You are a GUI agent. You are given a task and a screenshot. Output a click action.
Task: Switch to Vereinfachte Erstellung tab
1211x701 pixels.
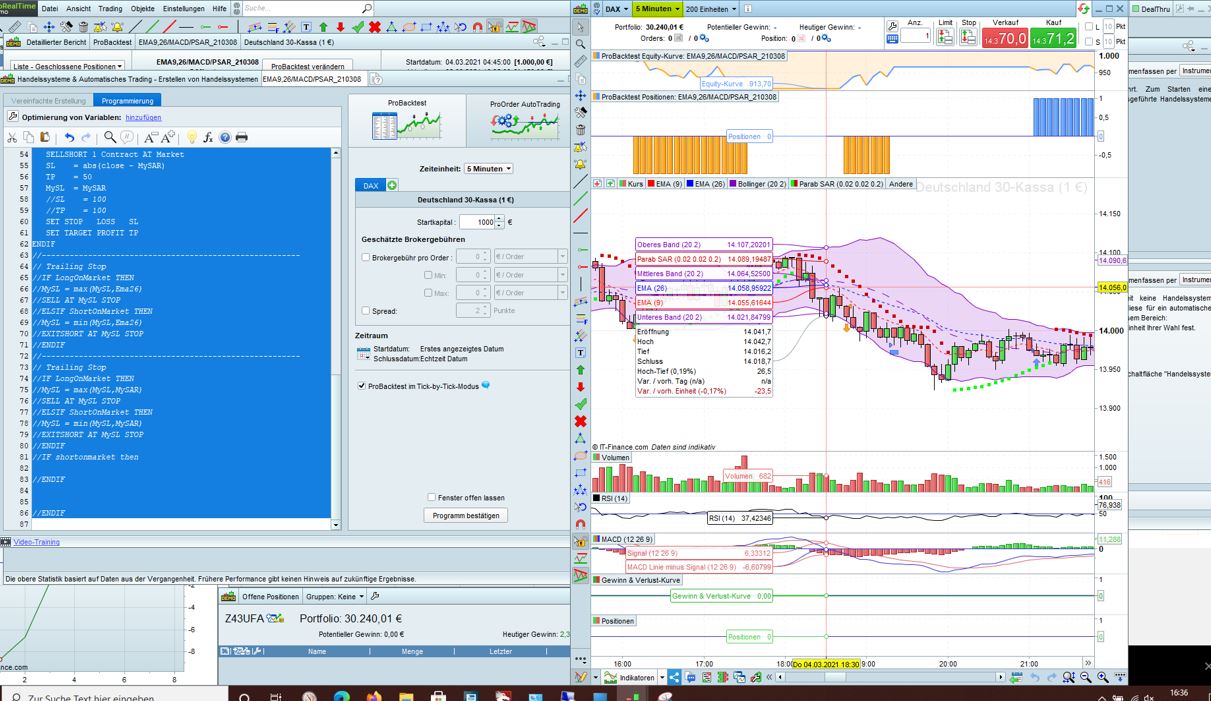[48, 101]
